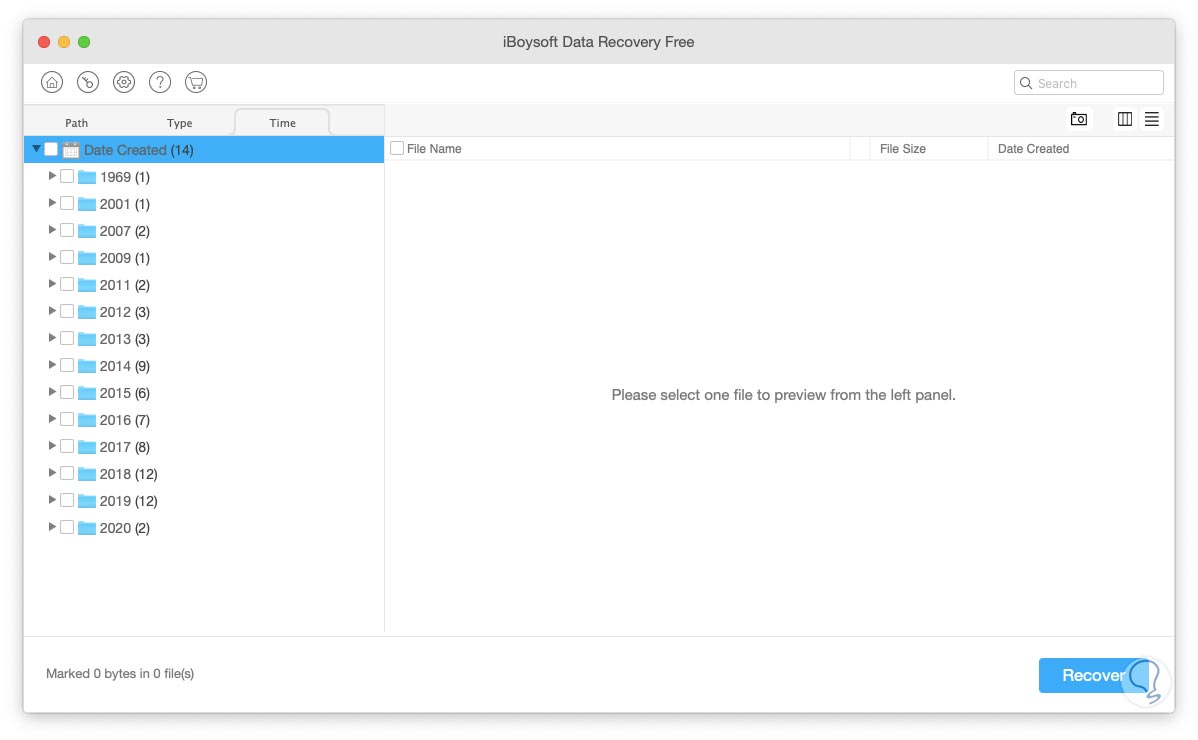Viewport: 1198px width, 740px height.
Task: Toggle the File Name select-all checkbox
Action: 397,148
